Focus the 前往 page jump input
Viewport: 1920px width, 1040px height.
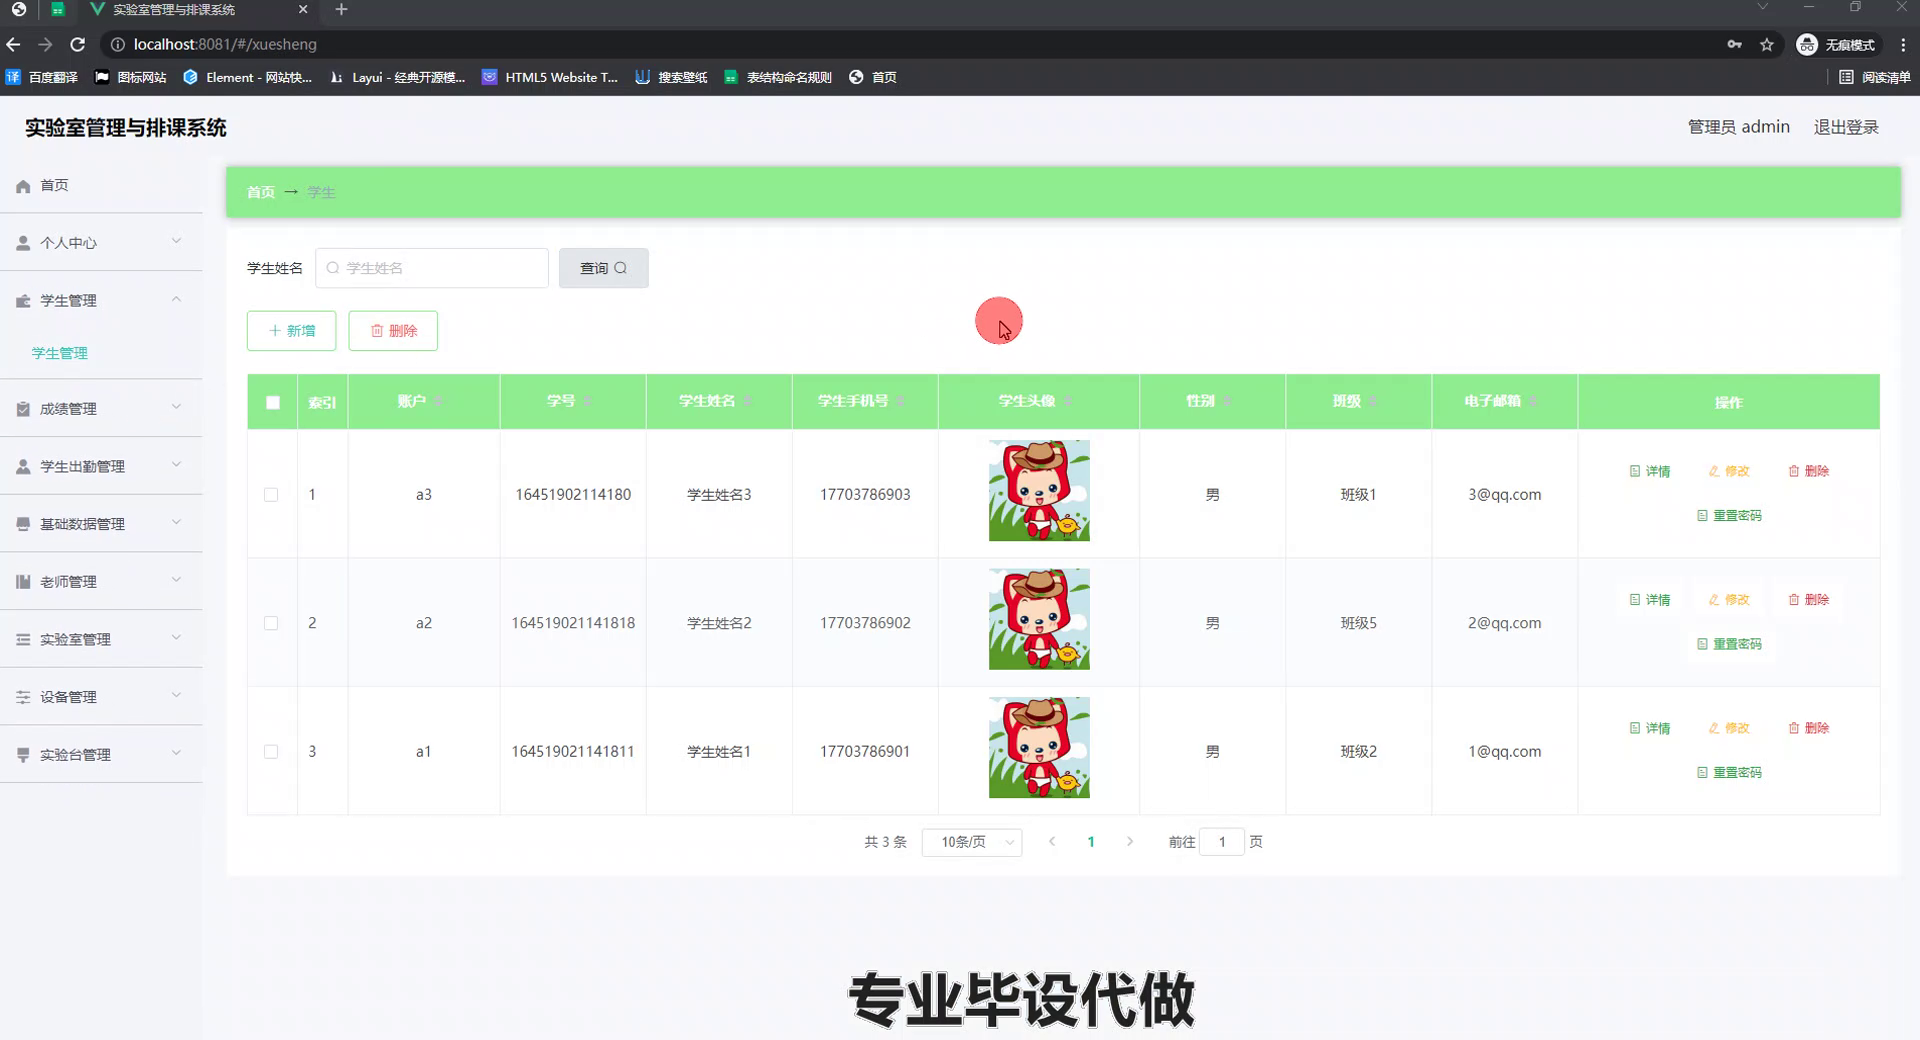point(1222,842)
